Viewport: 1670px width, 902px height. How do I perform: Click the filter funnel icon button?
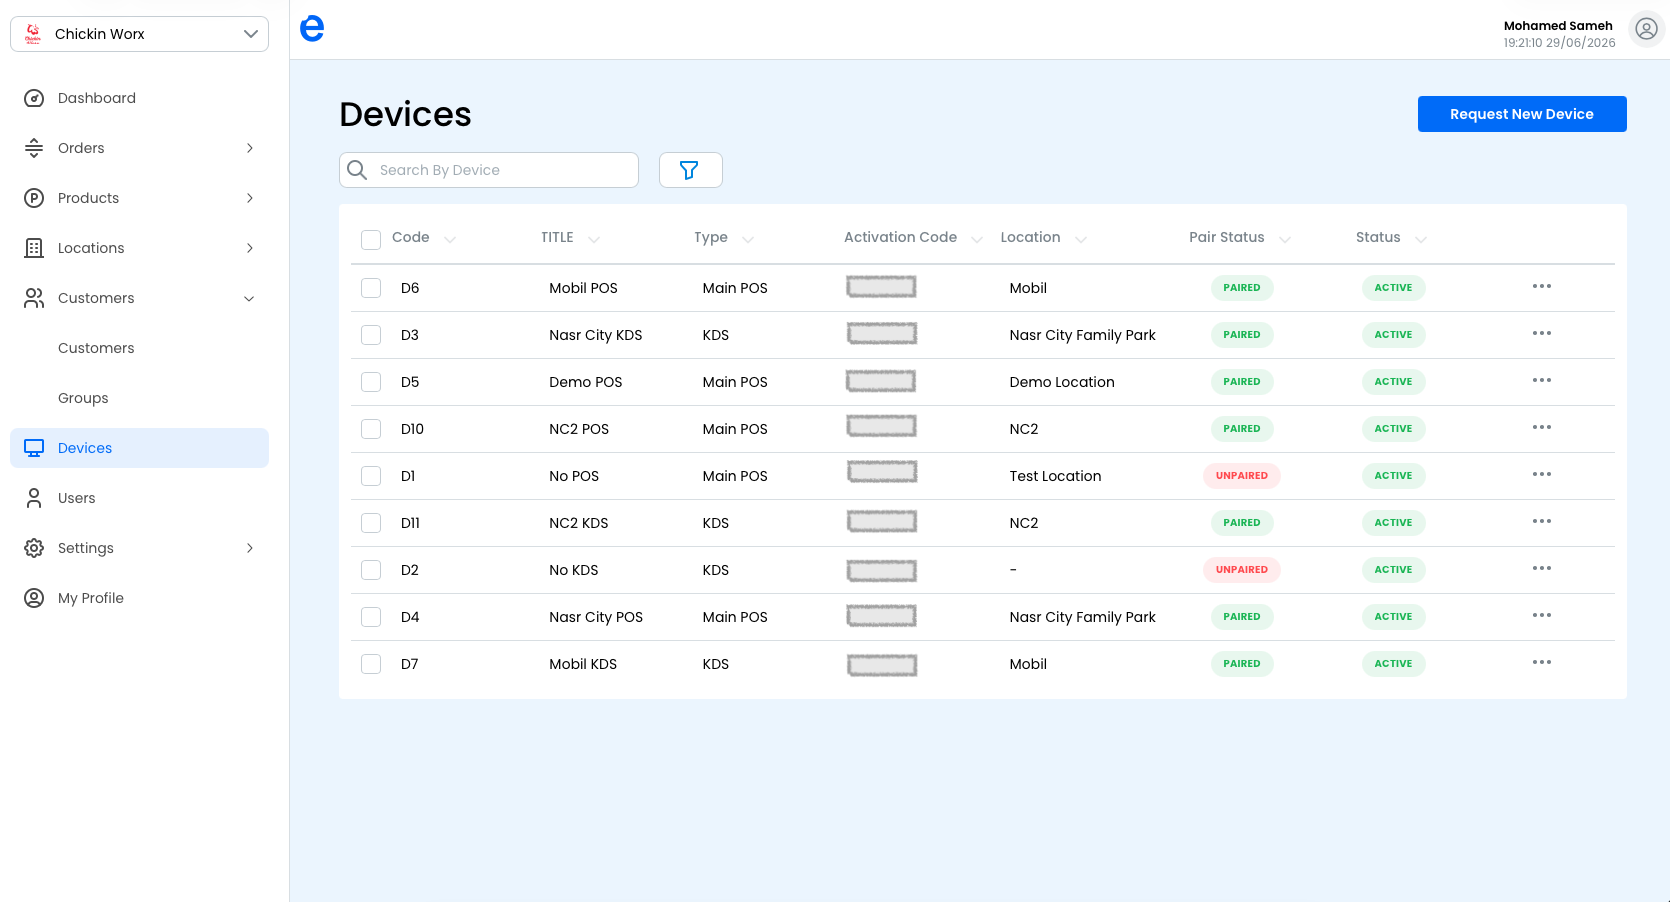tap(690, 170)
